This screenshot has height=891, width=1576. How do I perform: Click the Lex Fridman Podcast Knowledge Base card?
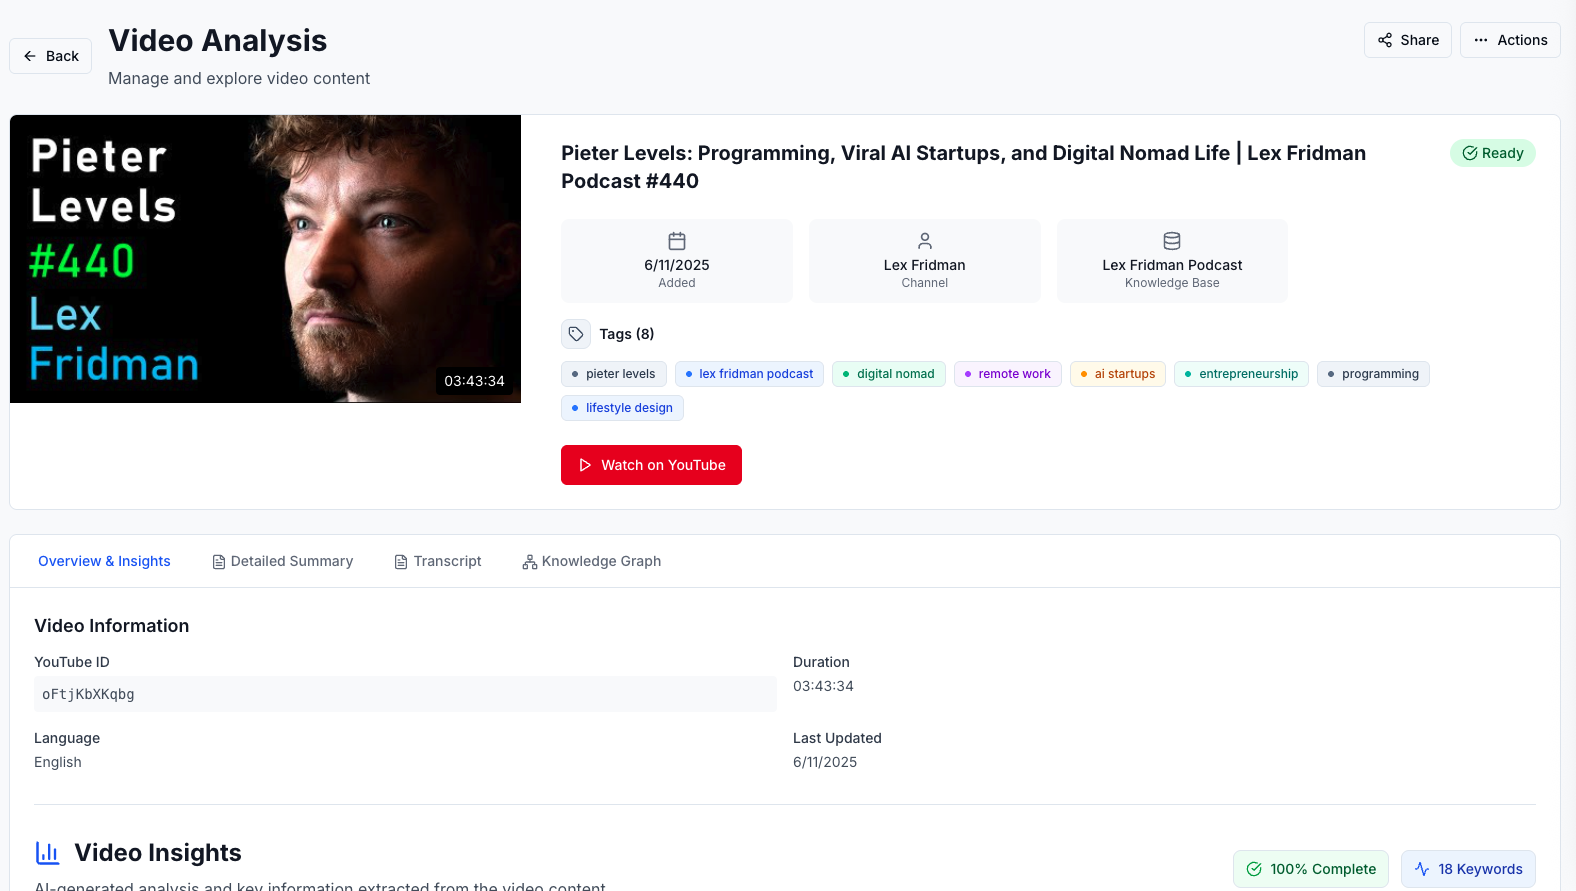(1172, 261)
